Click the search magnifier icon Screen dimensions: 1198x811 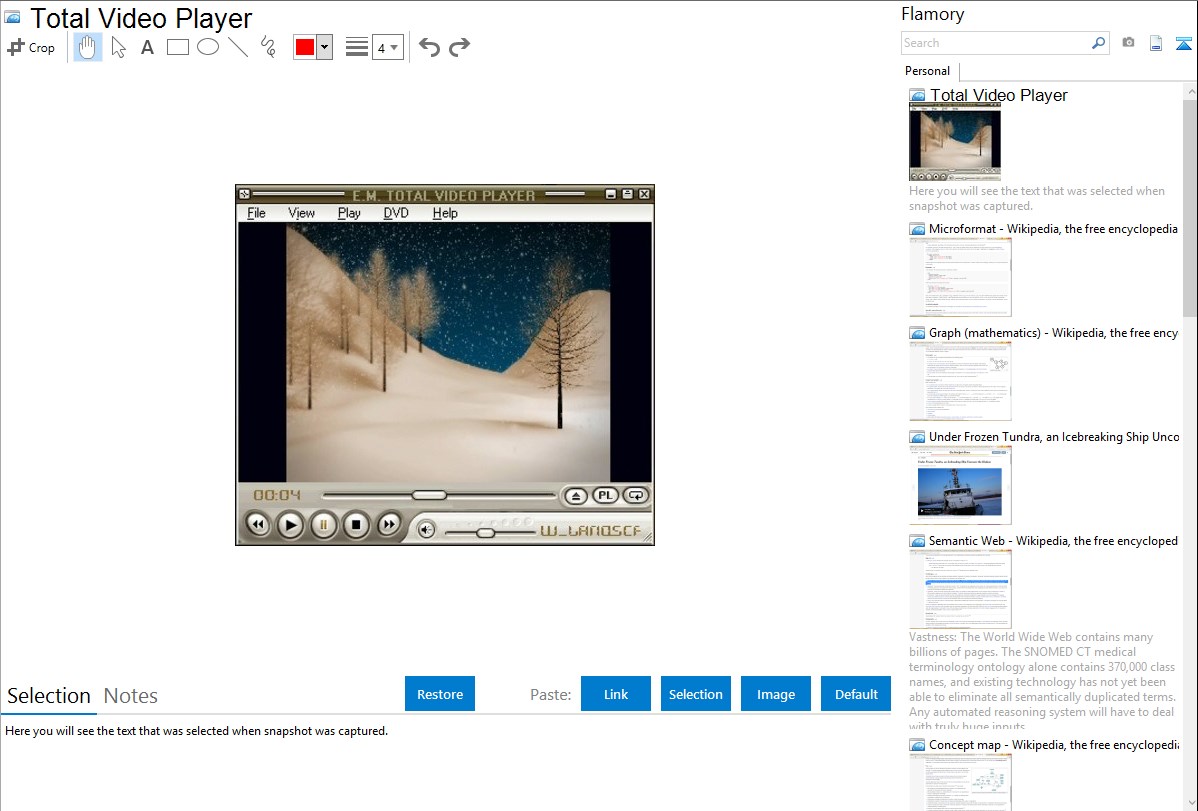[1099, 43]
